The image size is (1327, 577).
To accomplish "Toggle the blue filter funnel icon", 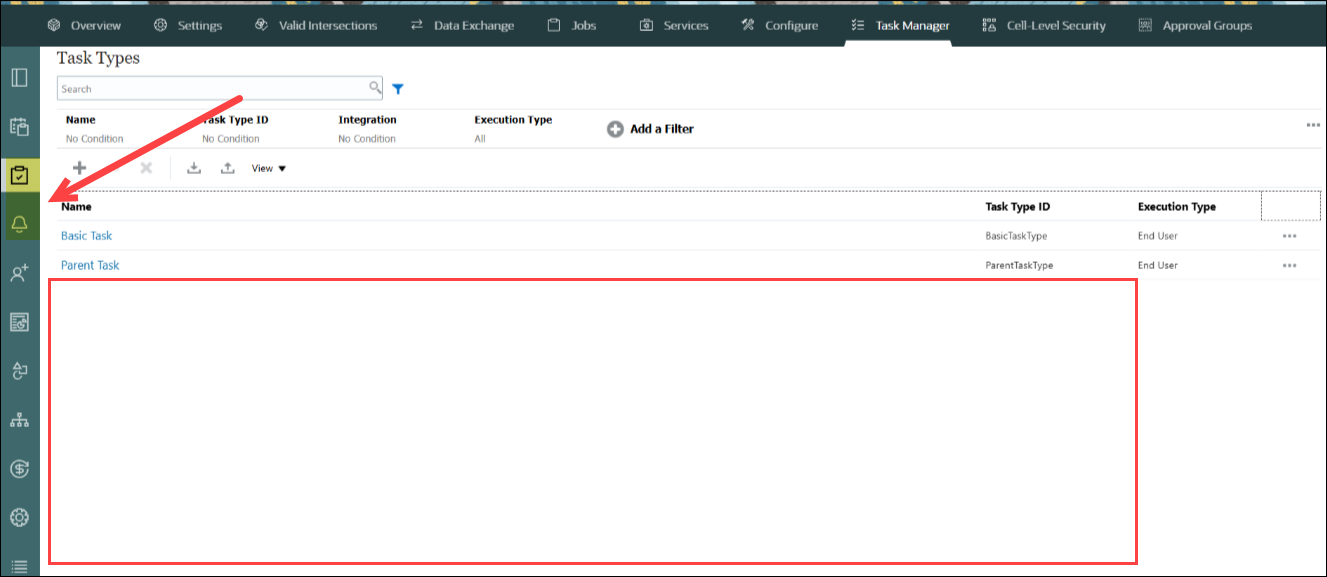I will [398, 89].
